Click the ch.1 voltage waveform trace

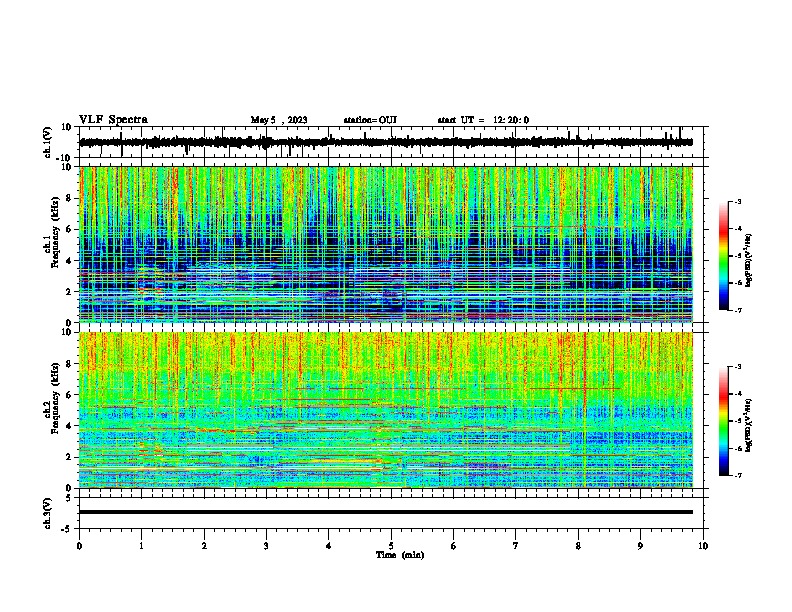click(x=386, y=142)
